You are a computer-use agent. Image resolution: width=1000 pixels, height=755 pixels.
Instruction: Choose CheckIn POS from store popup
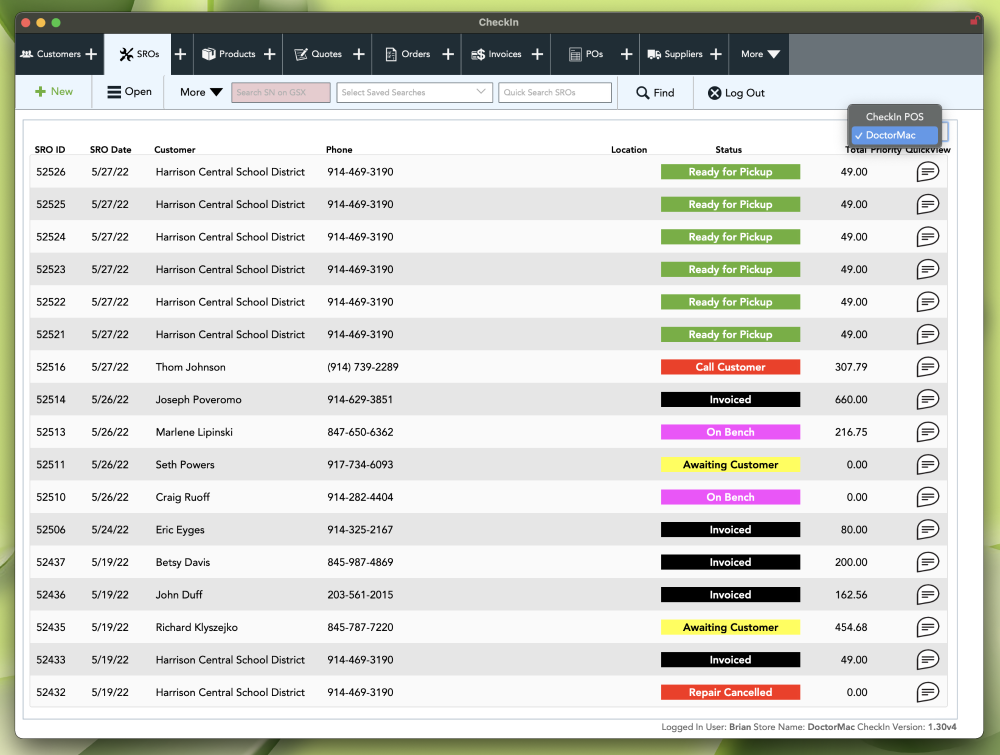point(894,117)
